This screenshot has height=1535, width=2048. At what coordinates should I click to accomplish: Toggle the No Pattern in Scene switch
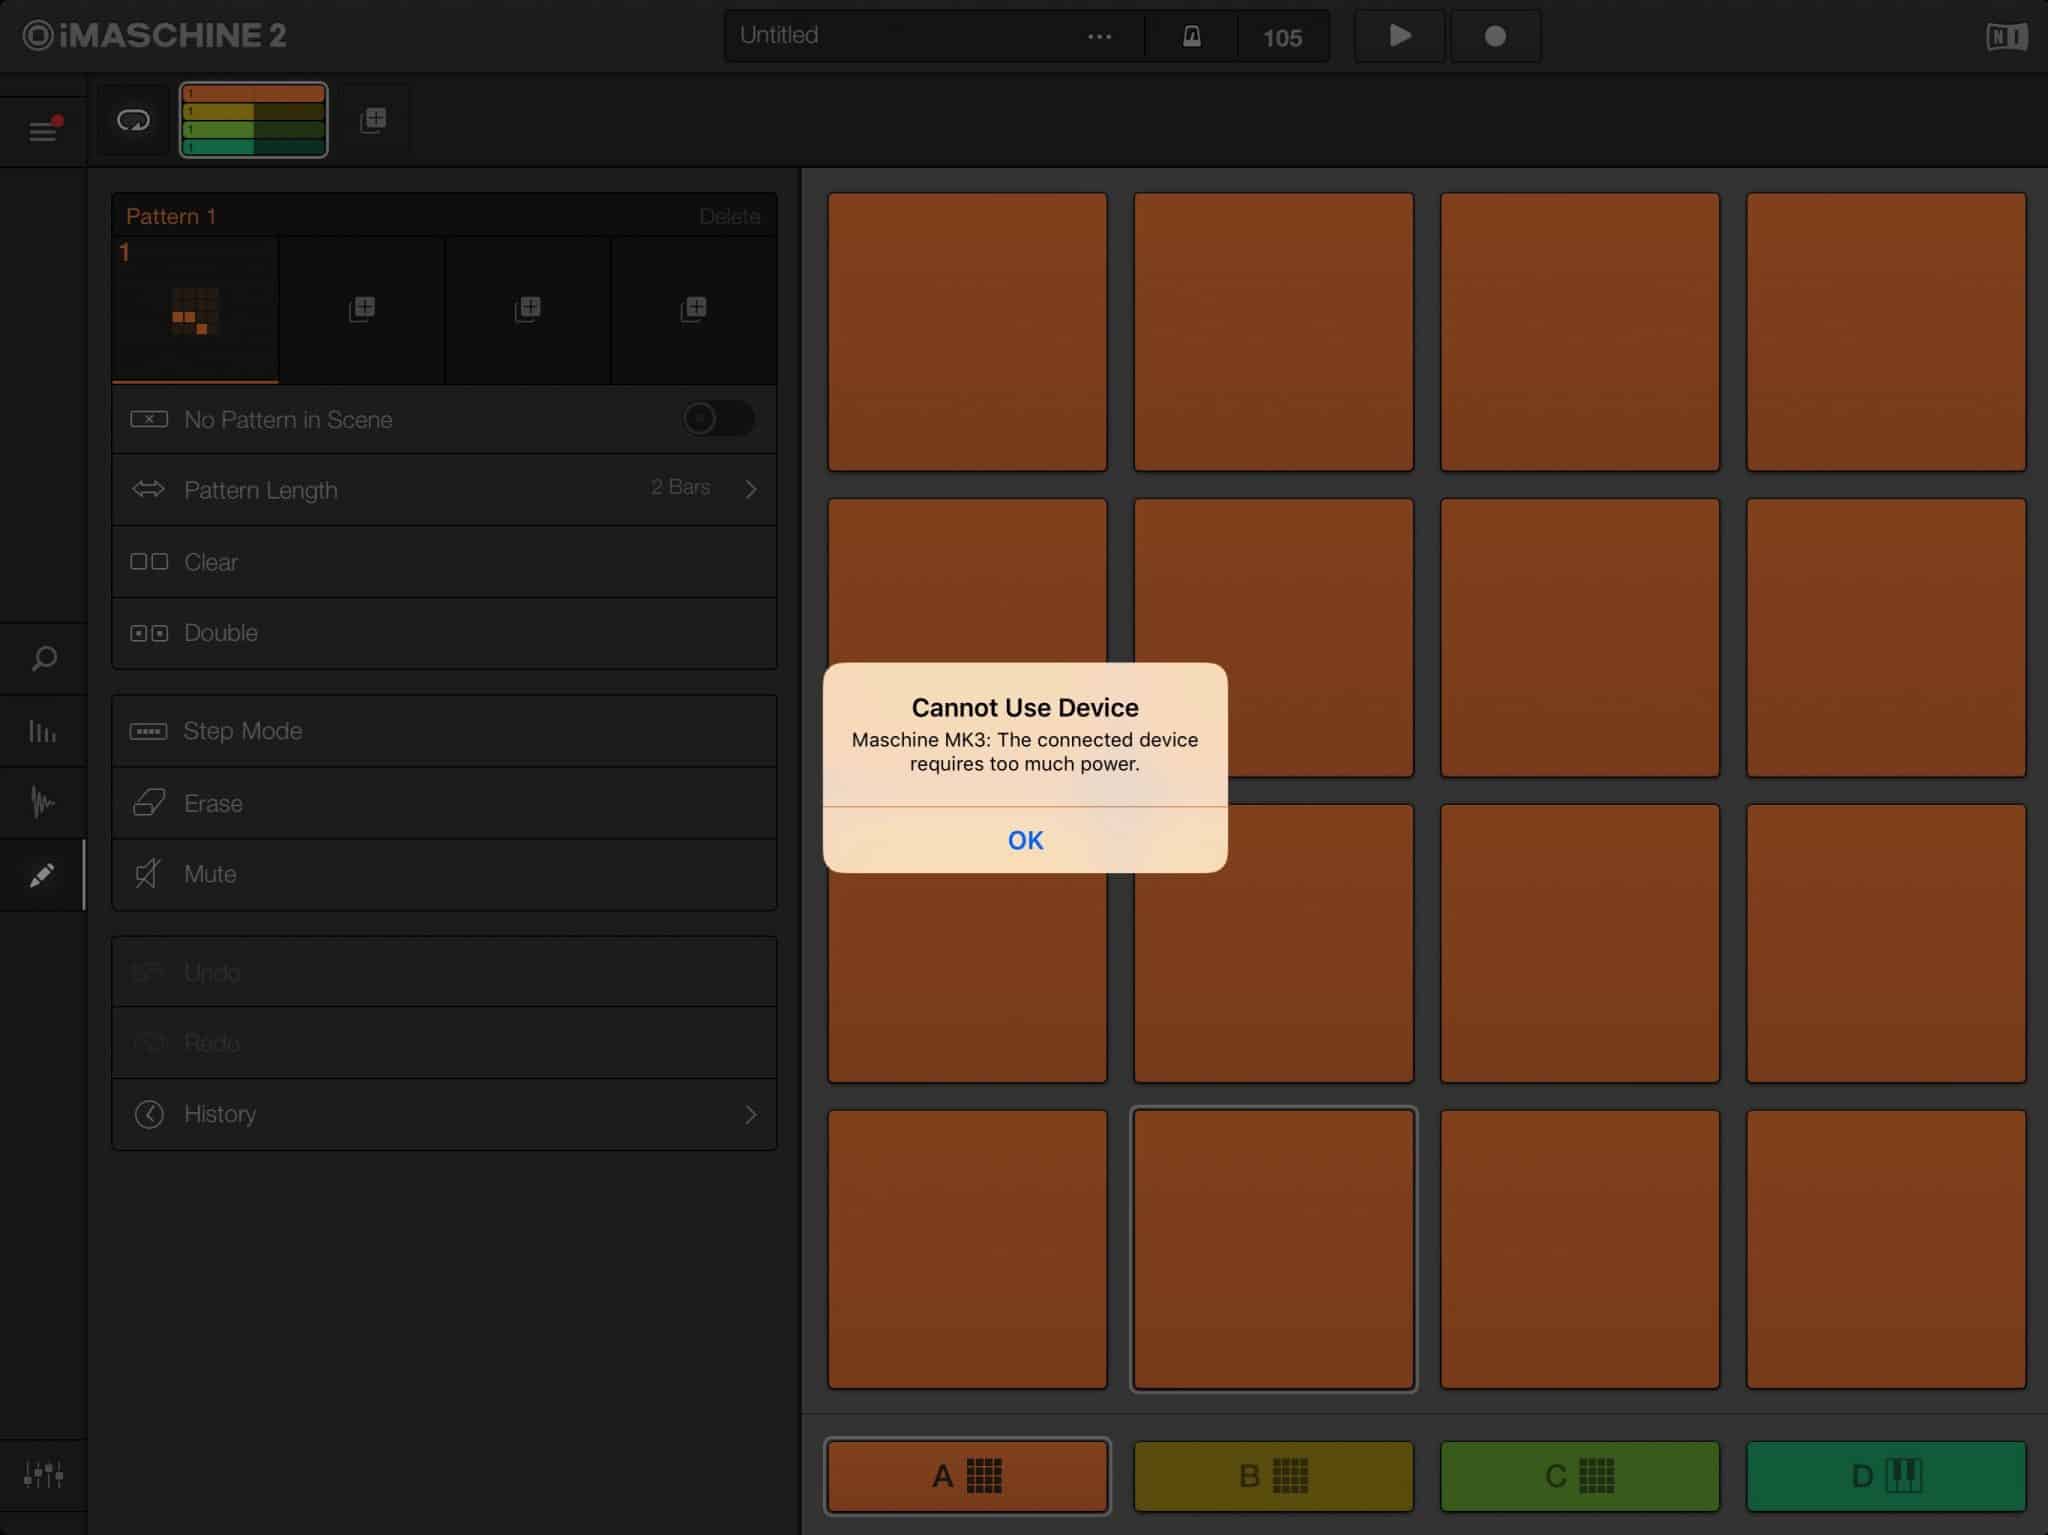click(718, 418)
